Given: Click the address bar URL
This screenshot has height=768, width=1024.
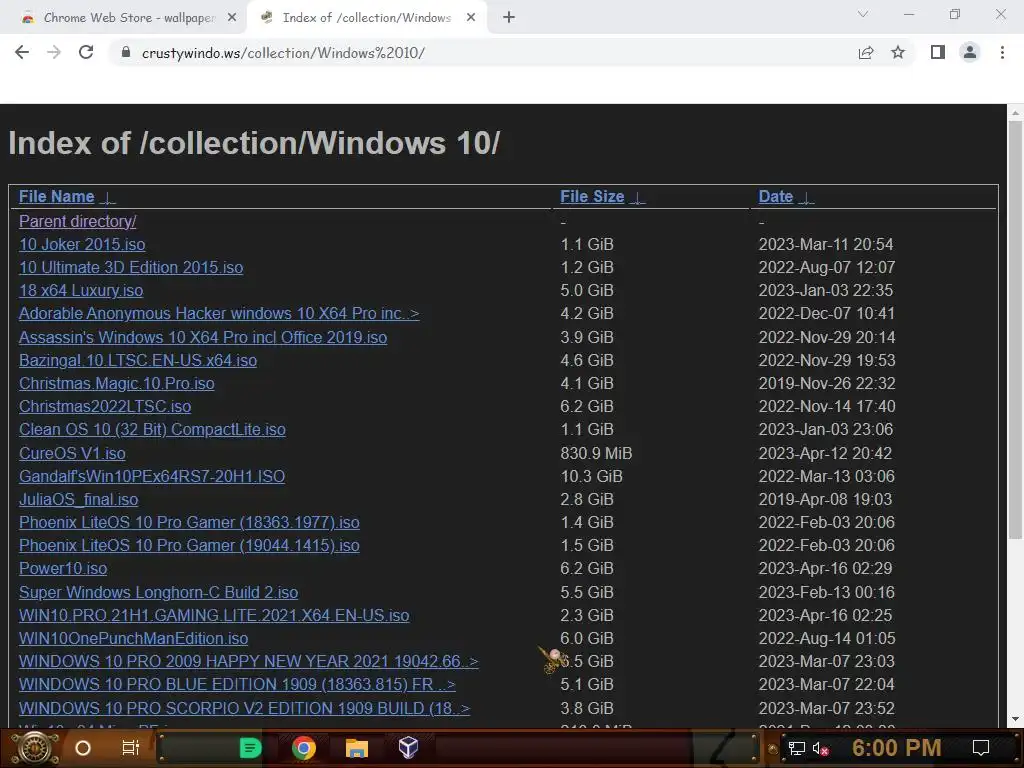Looking at the screenshot, I should [283, 53].
